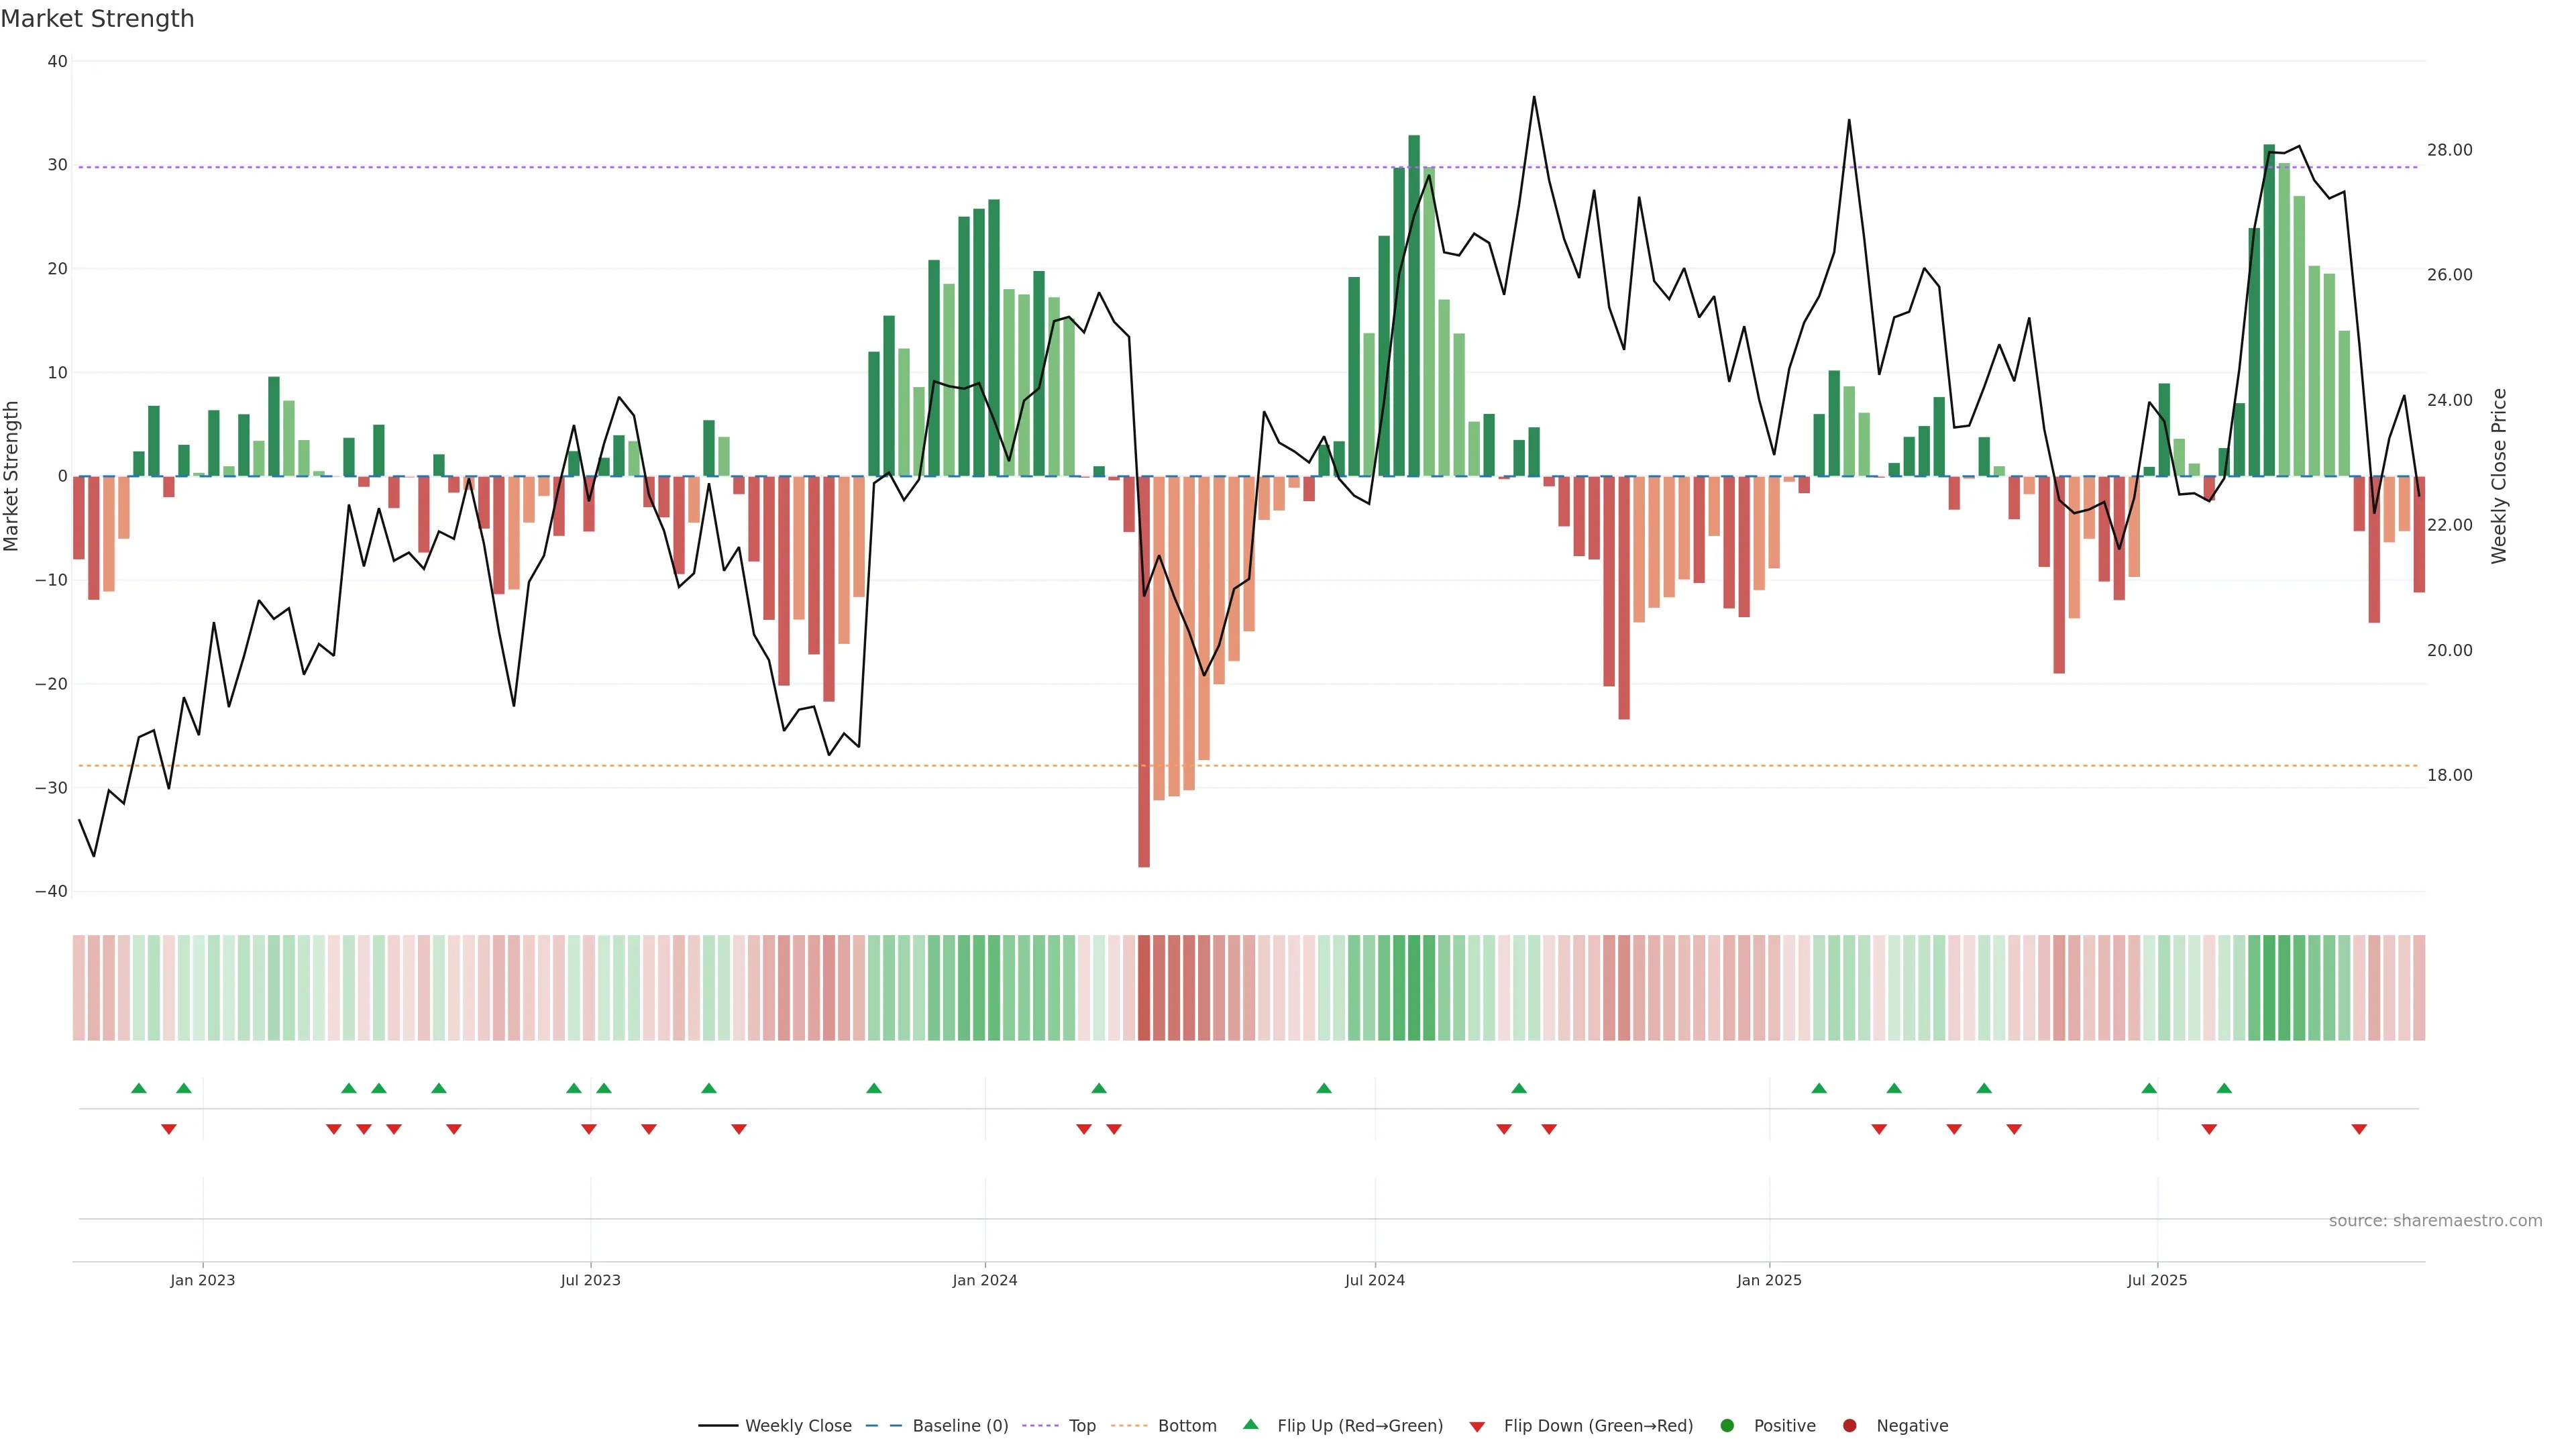Click the Weekly Close Price axis title
This screenshot has width=2576, height=1449.
[2499, 476]
